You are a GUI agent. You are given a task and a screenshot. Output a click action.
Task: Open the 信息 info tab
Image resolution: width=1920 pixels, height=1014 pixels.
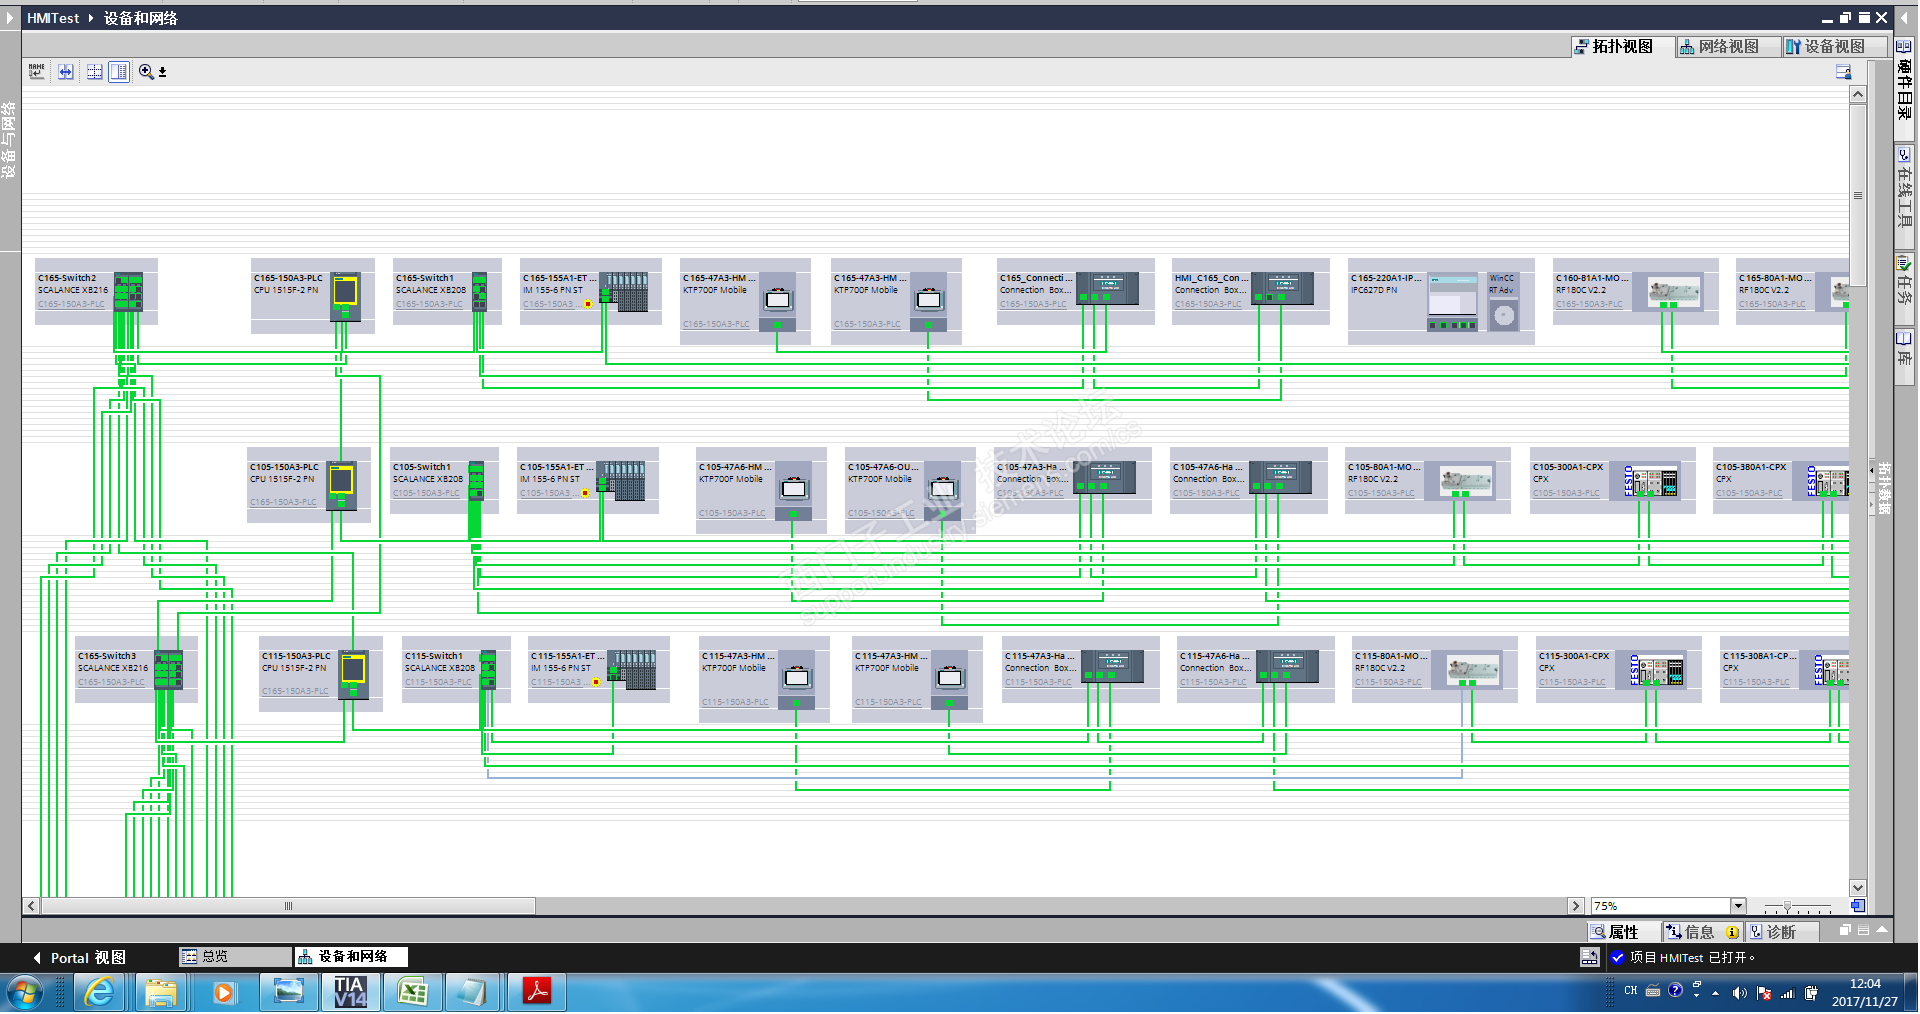point(1702,932)
